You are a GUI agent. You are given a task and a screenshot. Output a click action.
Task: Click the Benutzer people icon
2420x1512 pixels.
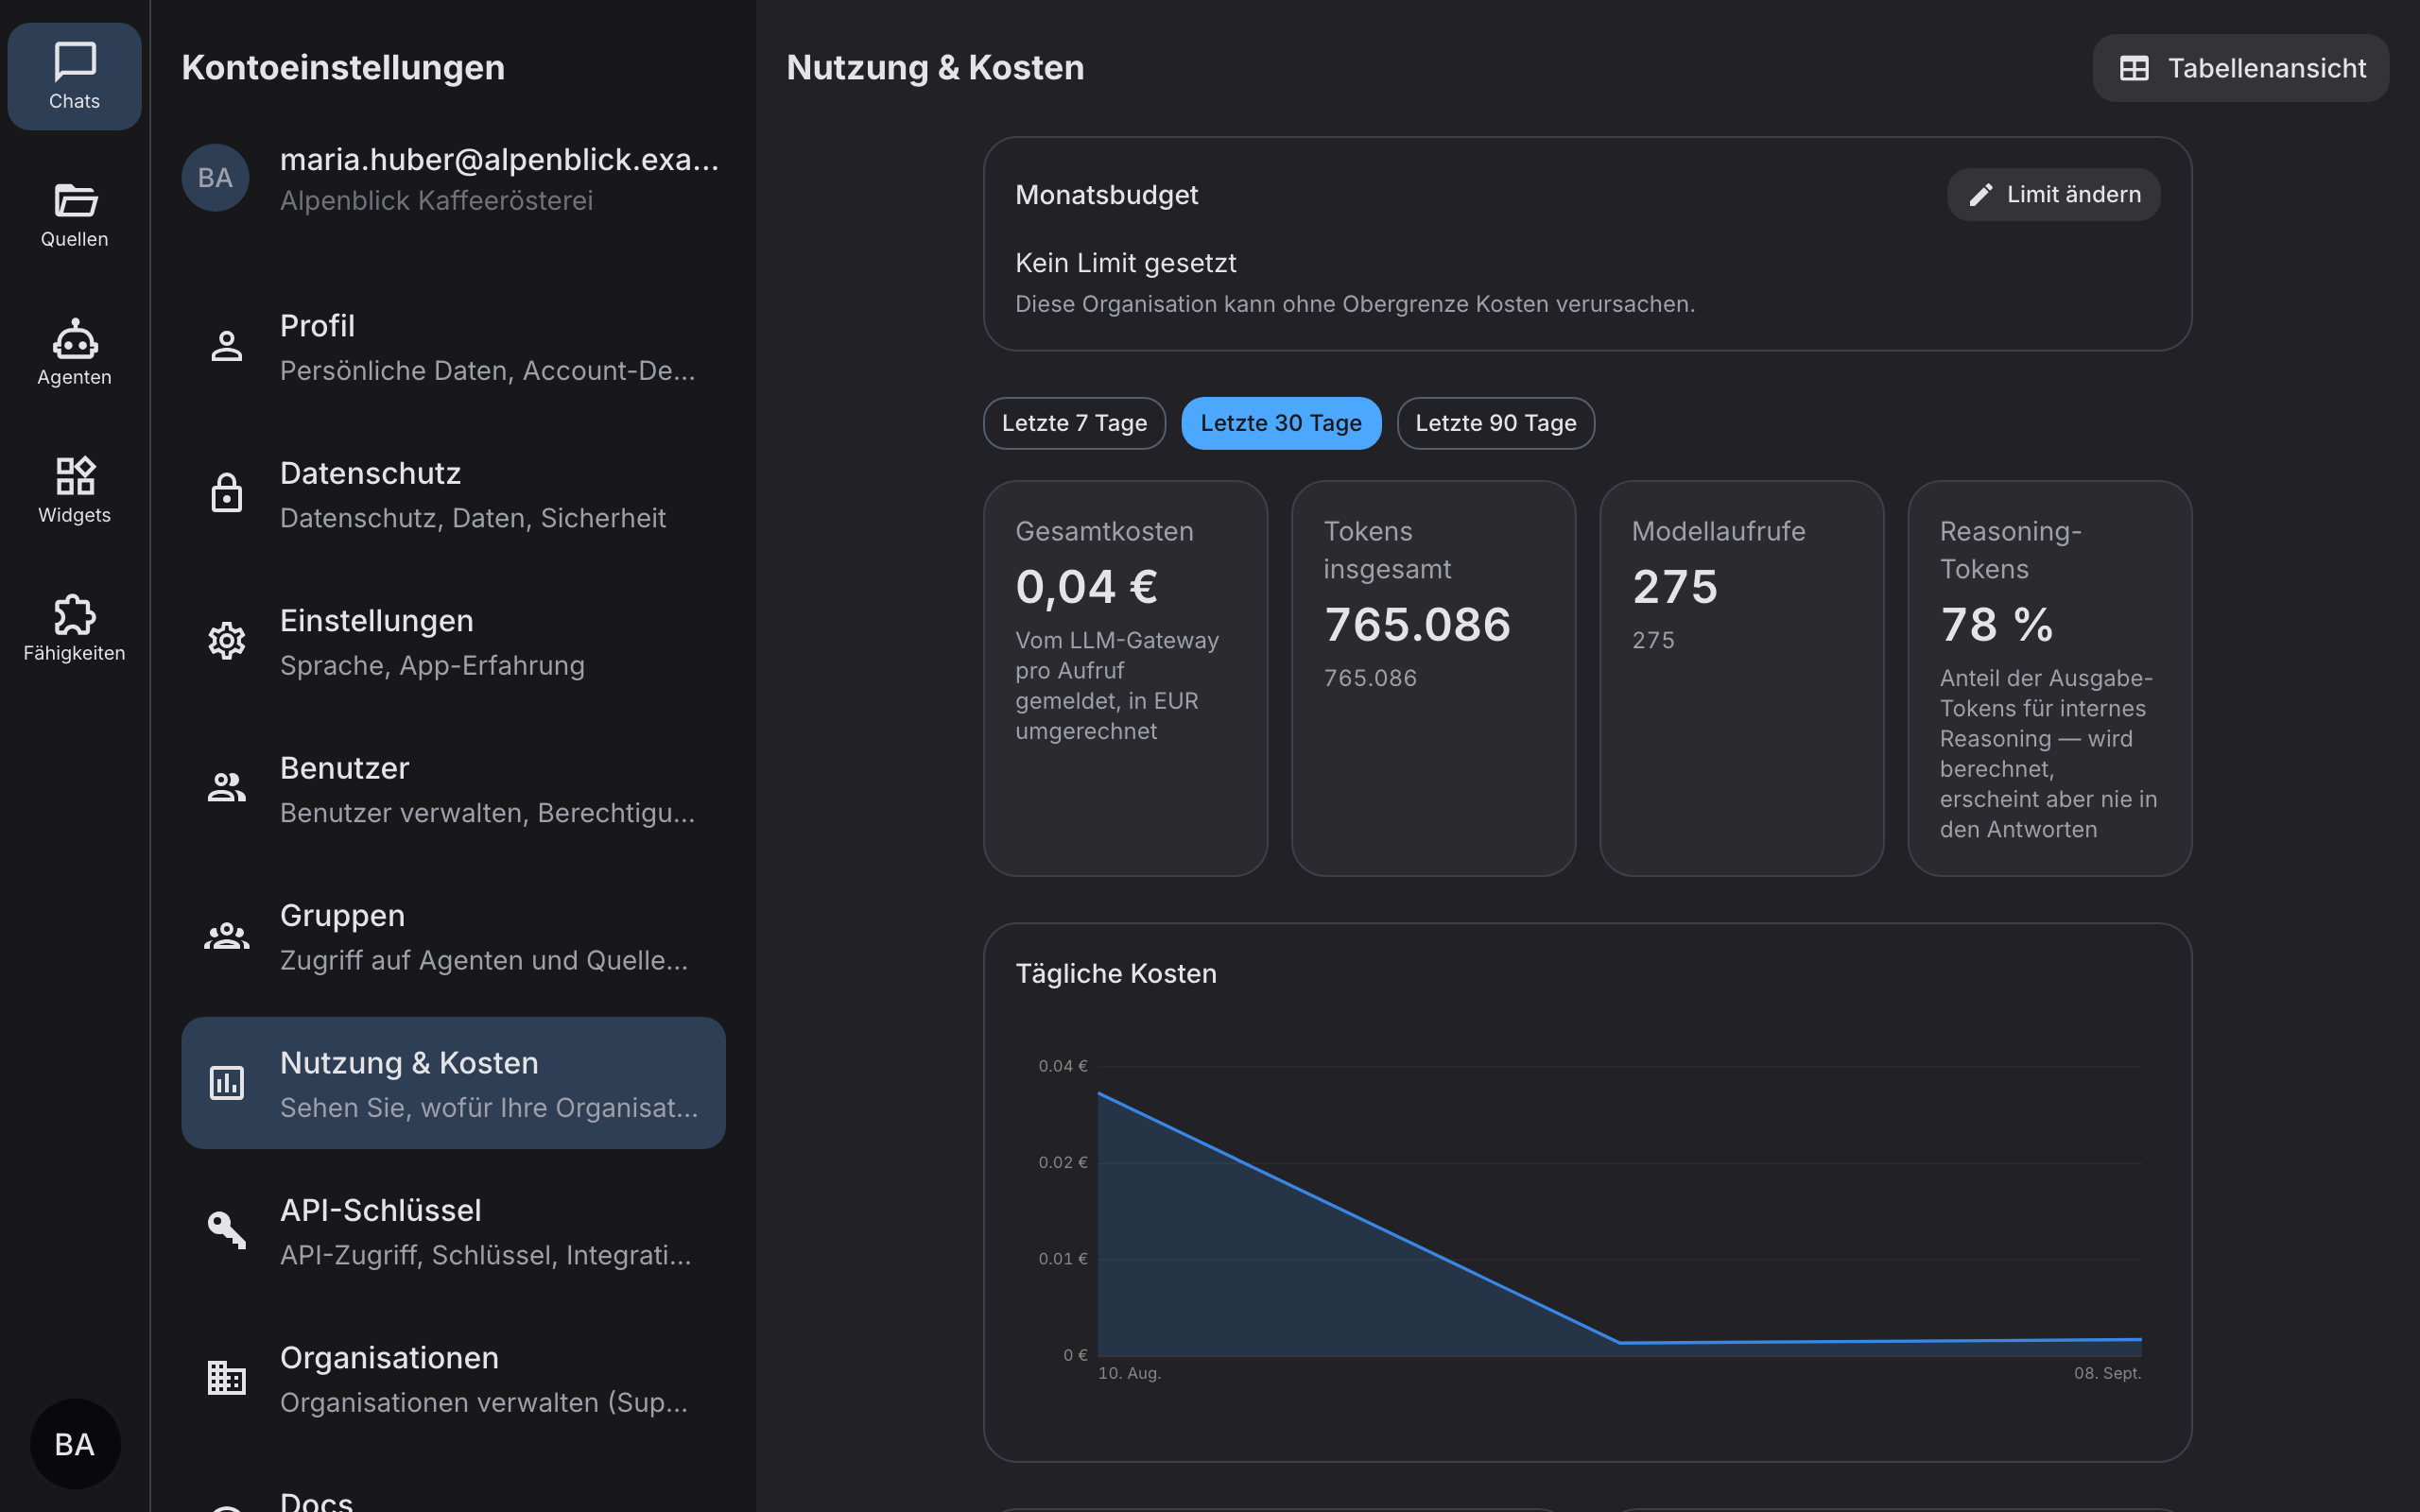[227, 788]
